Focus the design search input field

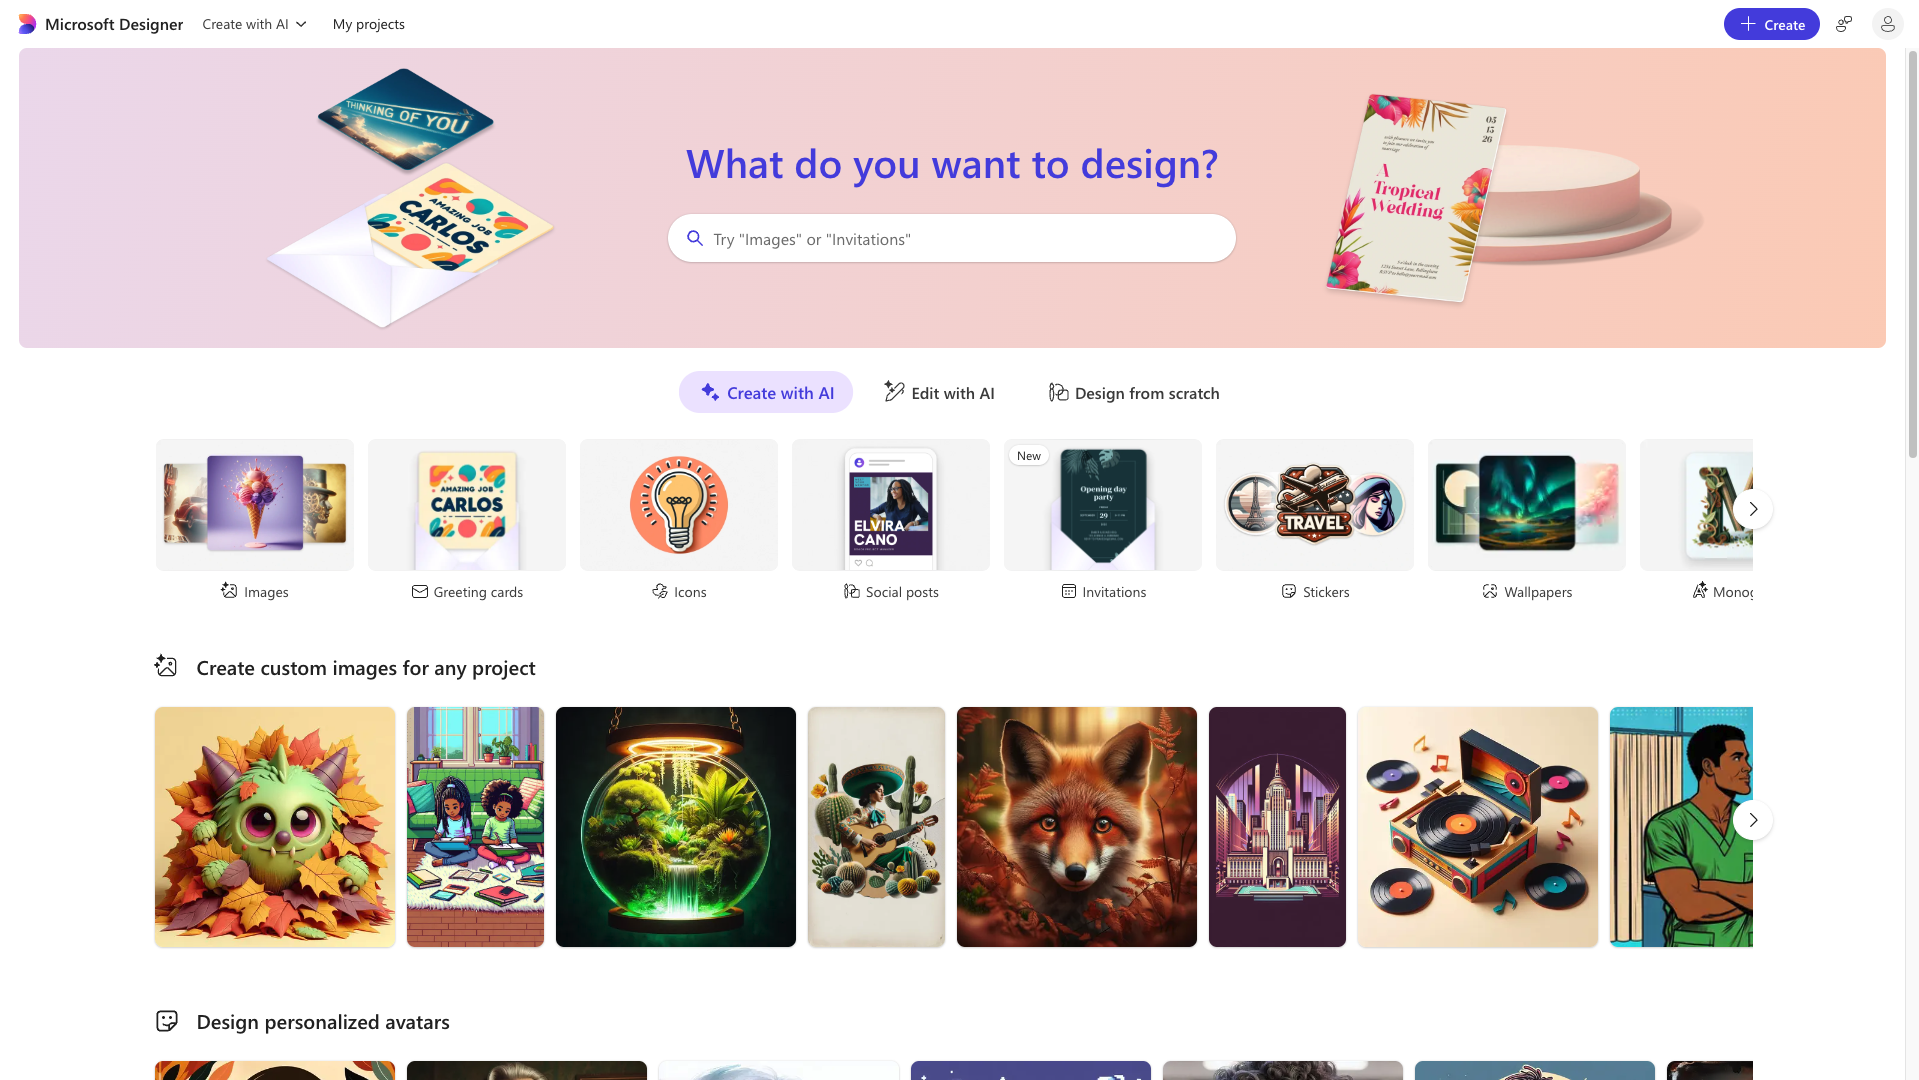coord(951,238)
